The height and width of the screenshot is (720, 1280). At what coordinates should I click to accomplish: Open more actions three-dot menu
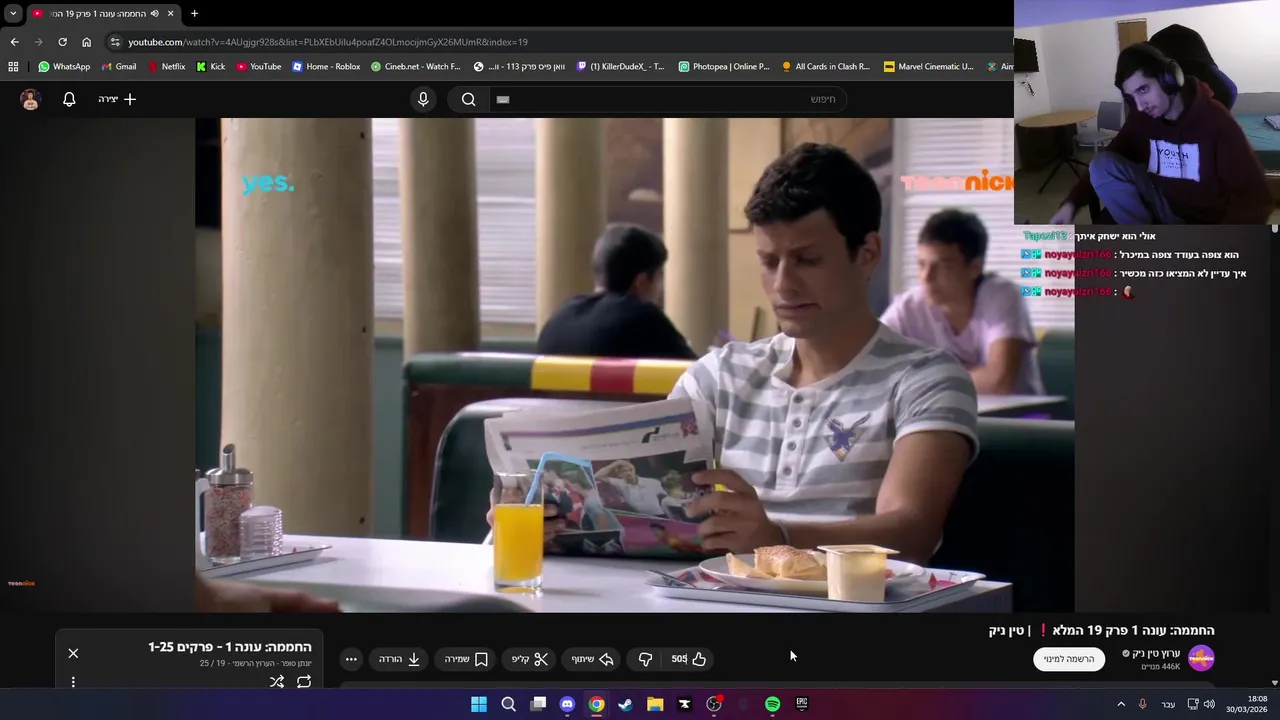click(x=351, y=659)
